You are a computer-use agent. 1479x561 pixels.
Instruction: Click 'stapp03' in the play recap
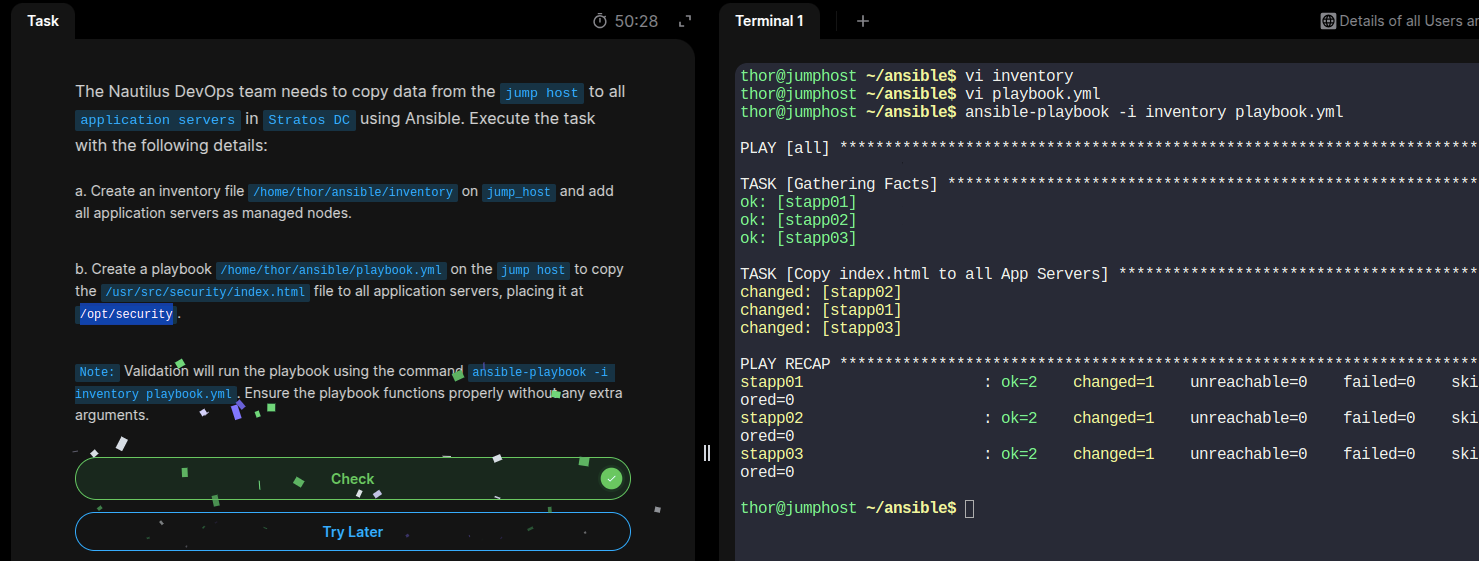pyautogui.click(x=772, y=454)
